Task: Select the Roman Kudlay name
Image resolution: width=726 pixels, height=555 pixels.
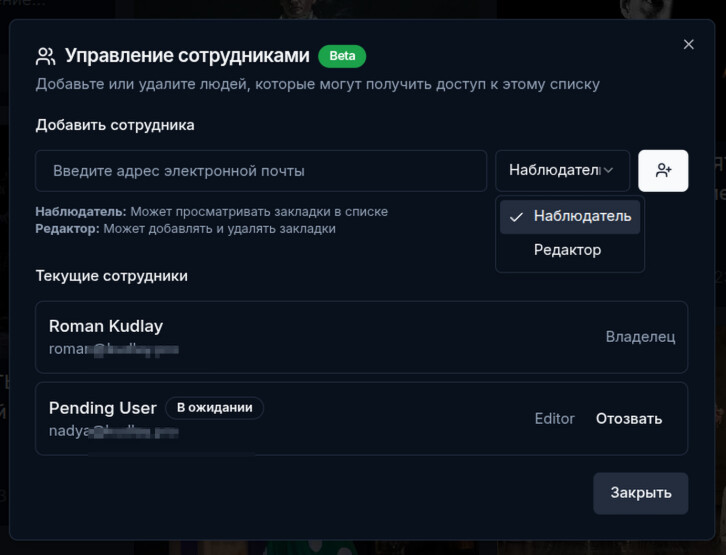Action: [x=106, y=326]
